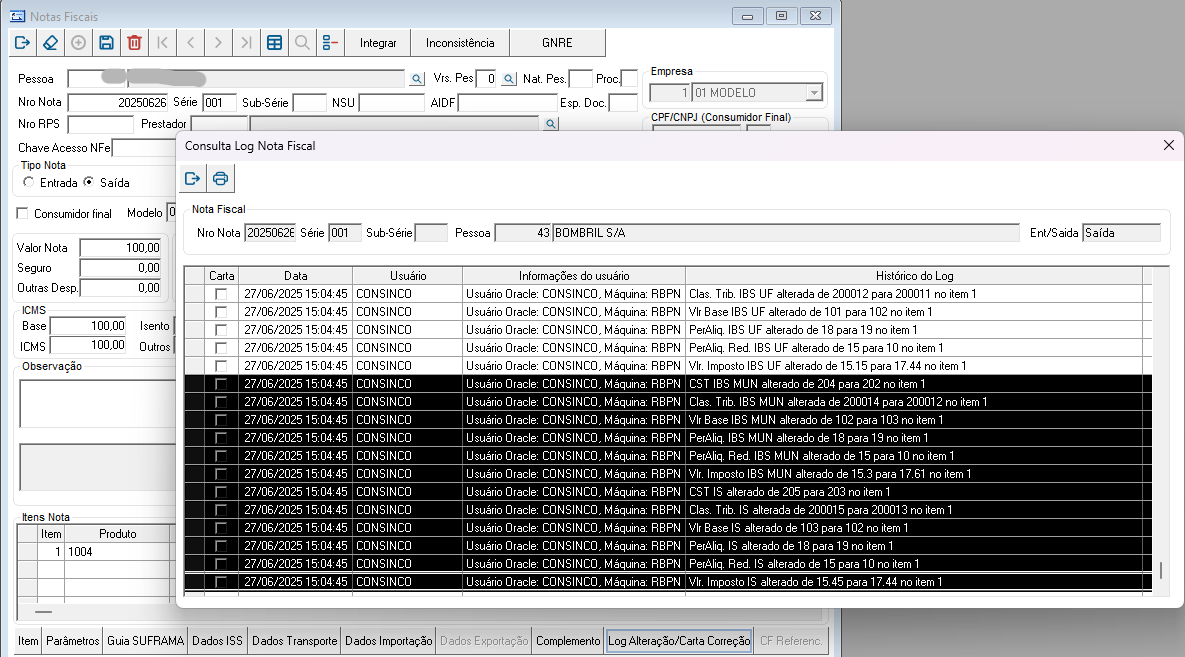
Task: Open Vrs. Pes lookup magnifier icon
Action: coord(509,79)
